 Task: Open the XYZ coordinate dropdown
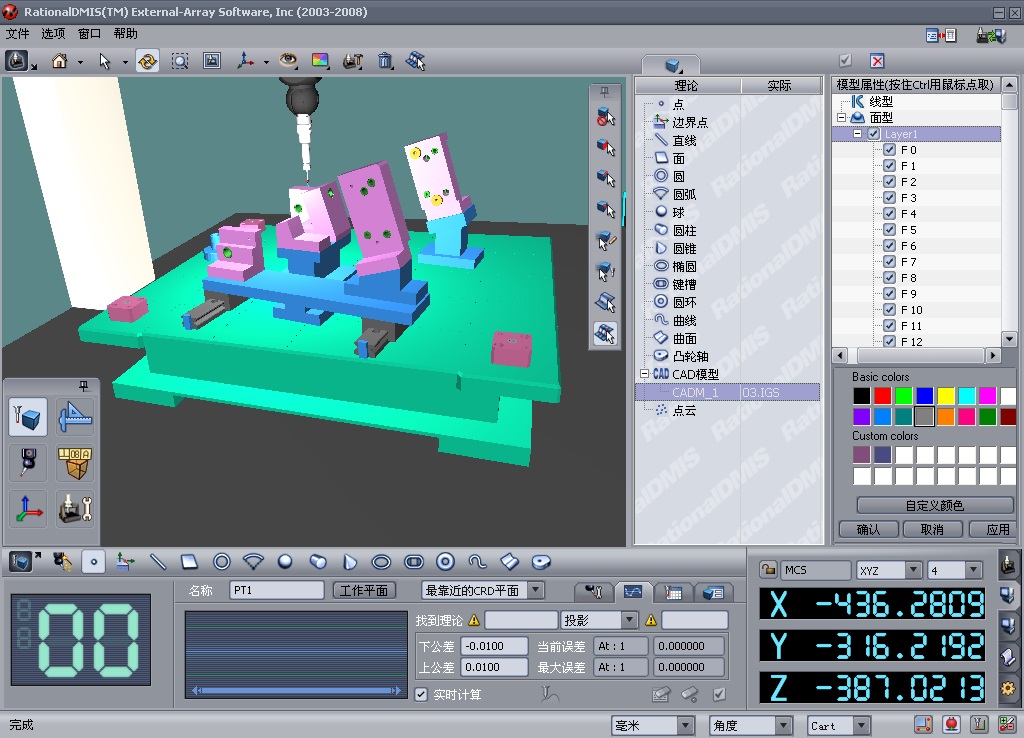(914, 570)
